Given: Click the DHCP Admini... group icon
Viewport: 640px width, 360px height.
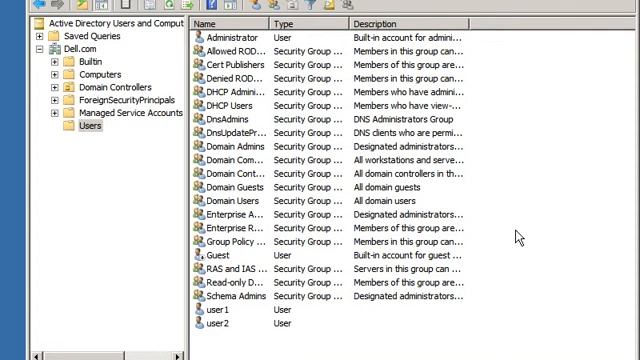Looking at the screenshot, I should [x=199, y=91].
